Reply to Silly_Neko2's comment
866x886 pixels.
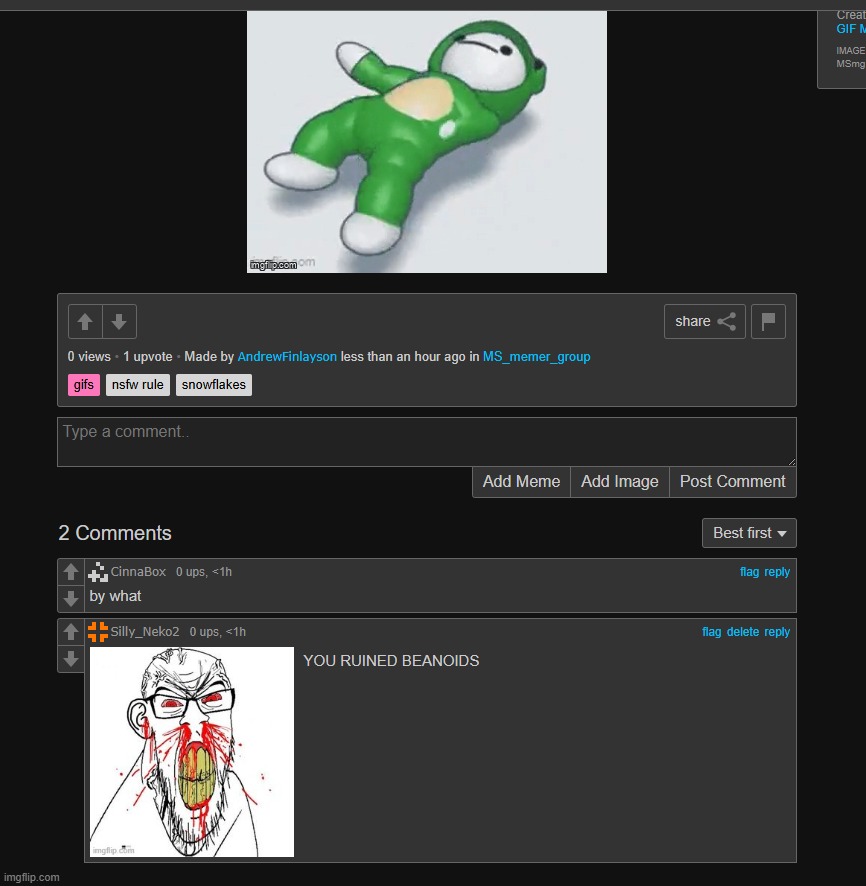tap(777, 632)
